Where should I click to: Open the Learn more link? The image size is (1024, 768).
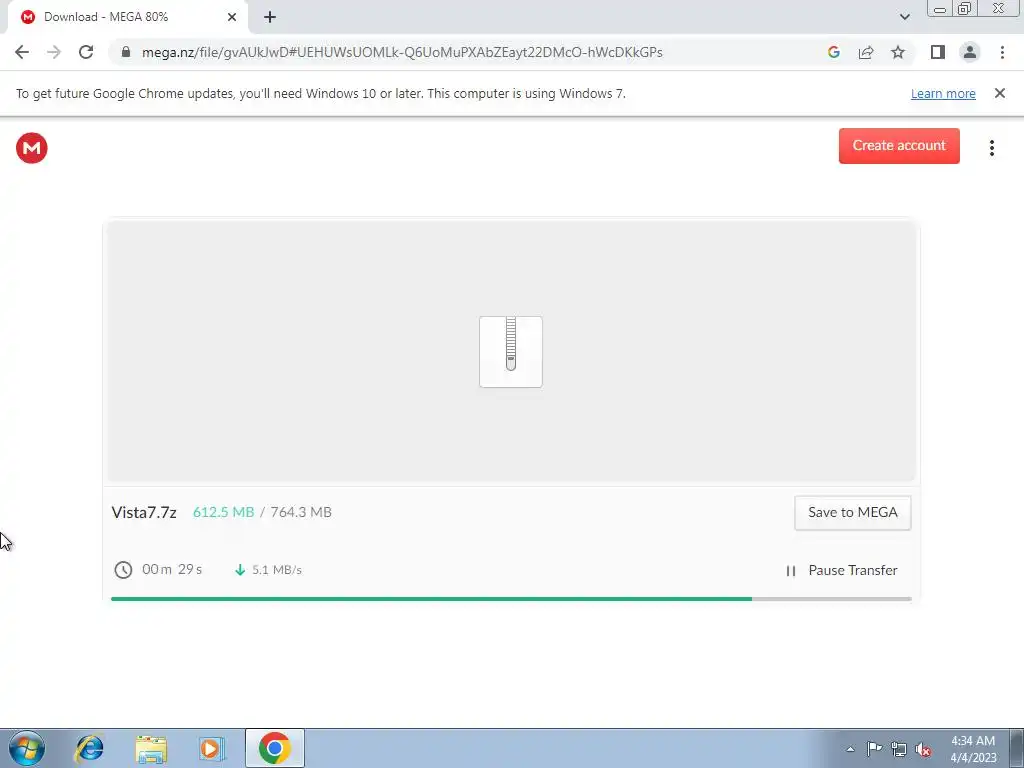point(943,94)
